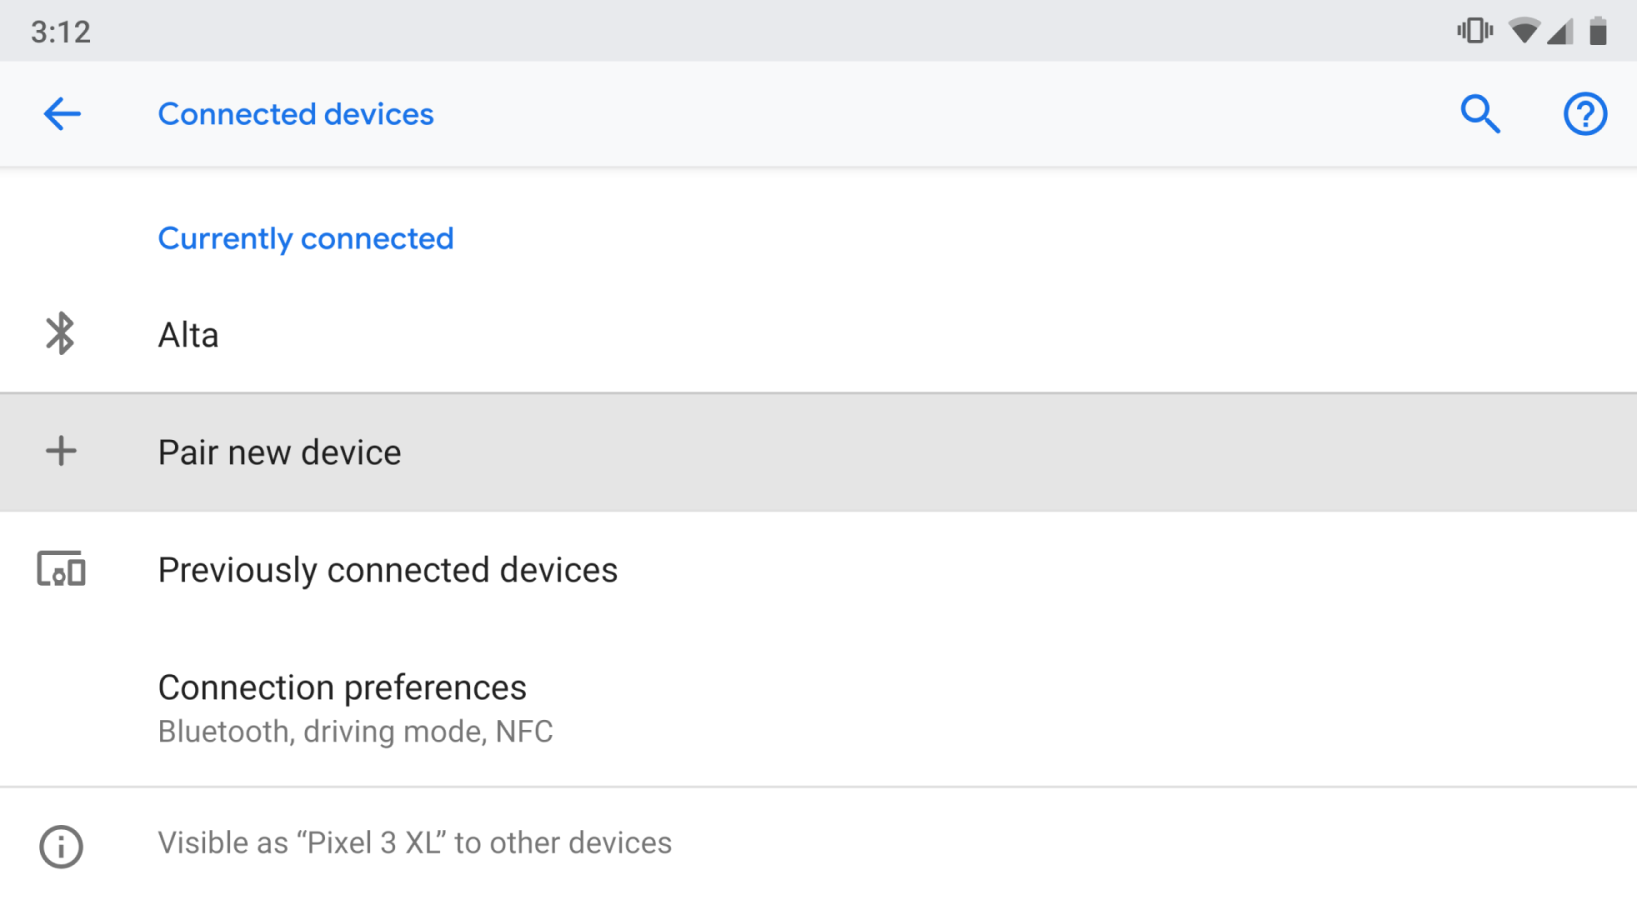Select the Bluetooth icon next to Alta
The height and width of the screenshot is (900, 1637).
[x=60, y=334]
